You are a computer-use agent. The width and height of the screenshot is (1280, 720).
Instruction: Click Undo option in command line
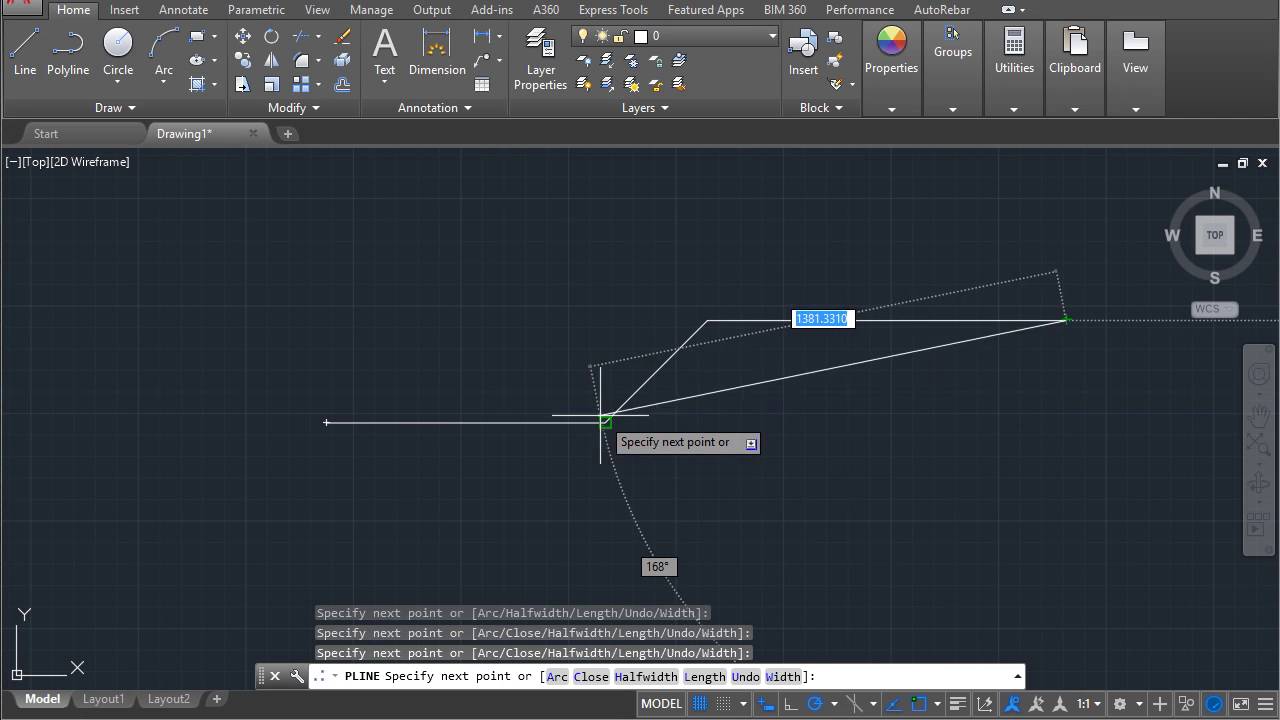tap(746, 677)
